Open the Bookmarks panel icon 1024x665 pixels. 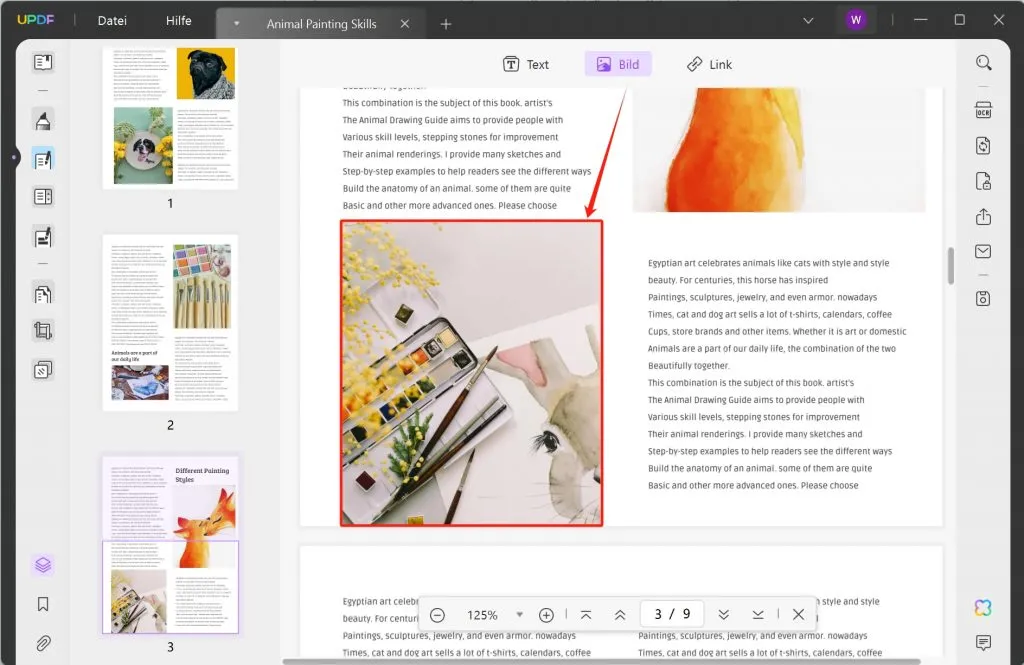43,604
